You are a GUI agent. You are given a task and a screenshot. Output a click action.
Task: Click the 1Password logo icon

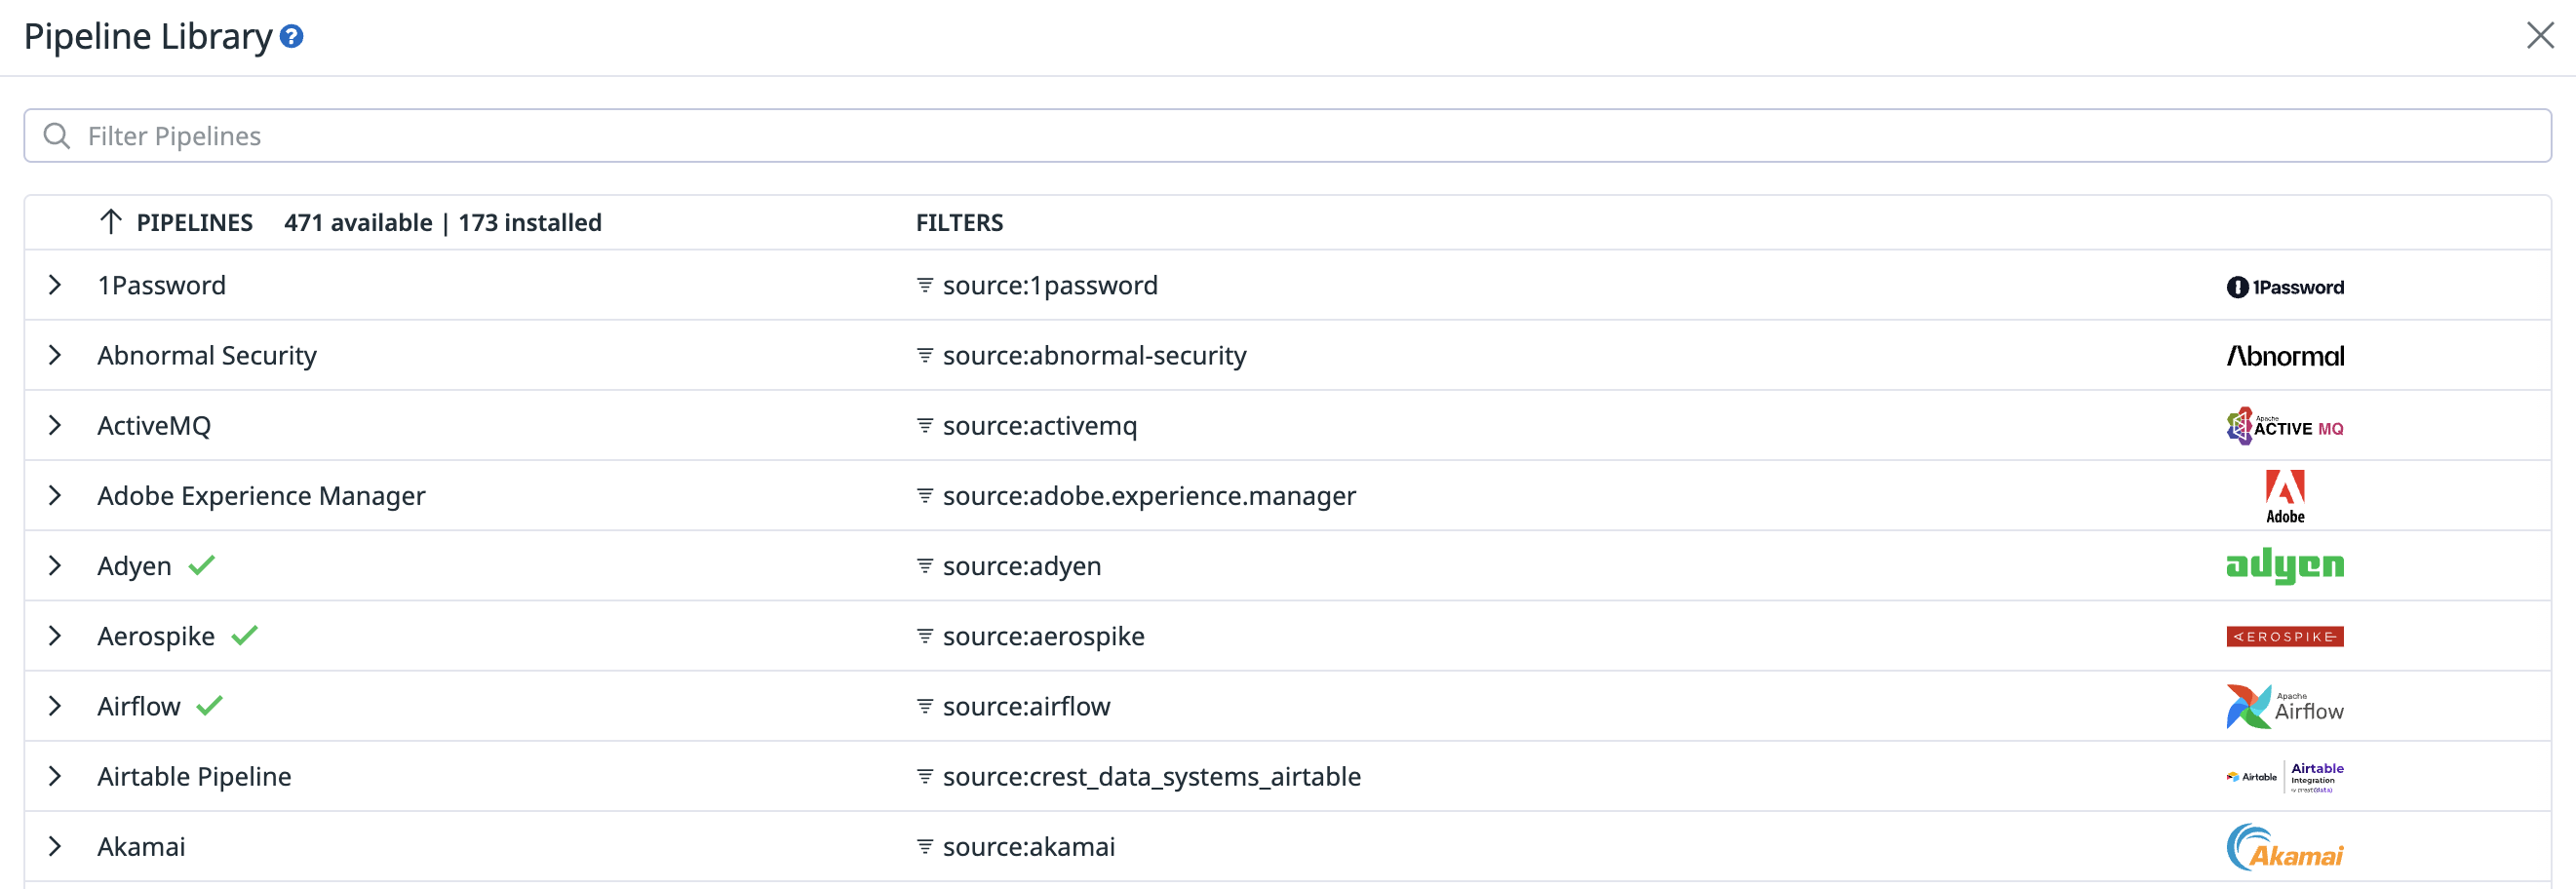pyautogui.click(x=2284, y=287)
